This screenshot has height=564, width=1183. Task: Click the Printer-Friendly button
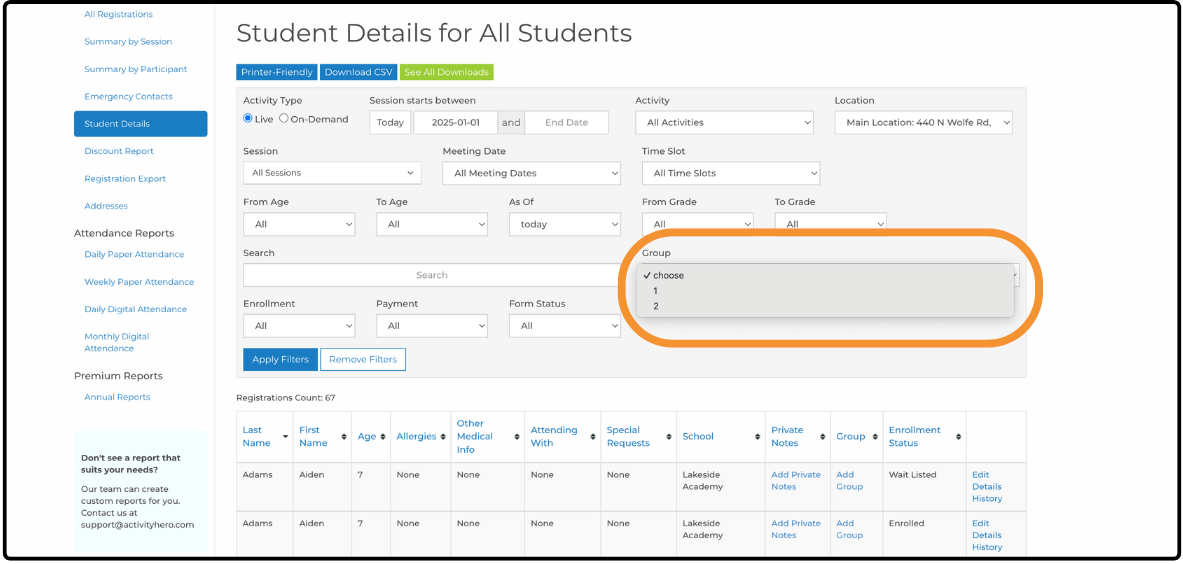[277, 72]
